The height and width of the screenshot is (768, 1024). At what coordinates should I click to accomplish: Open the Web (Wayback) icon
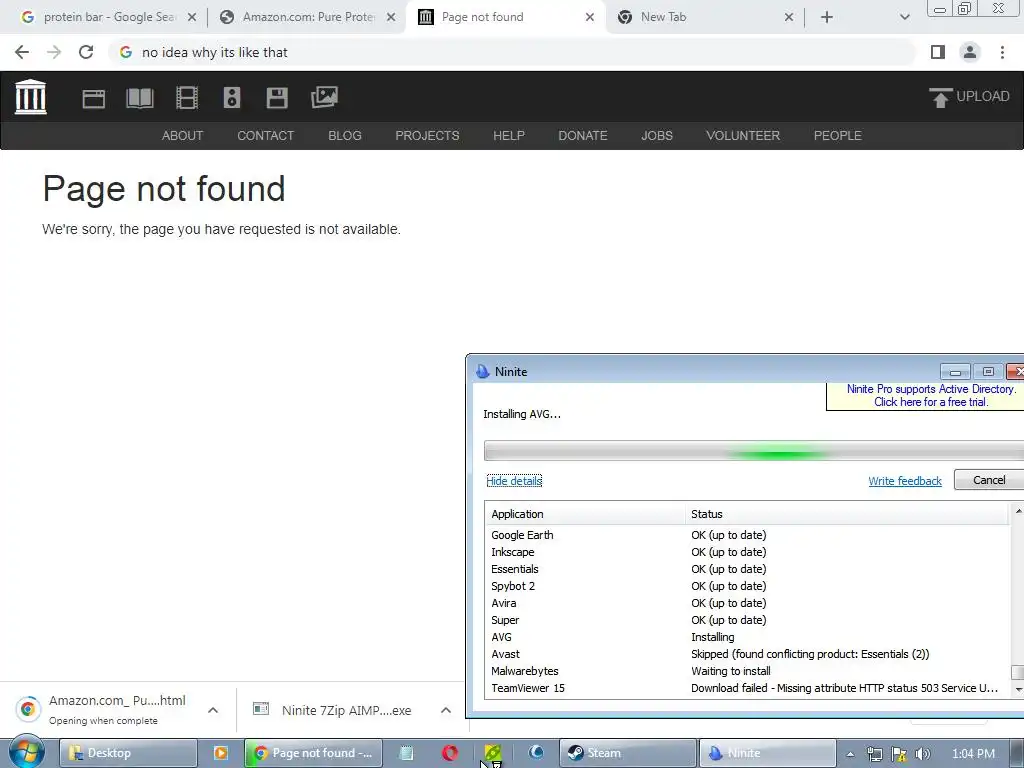click(93, 99)
